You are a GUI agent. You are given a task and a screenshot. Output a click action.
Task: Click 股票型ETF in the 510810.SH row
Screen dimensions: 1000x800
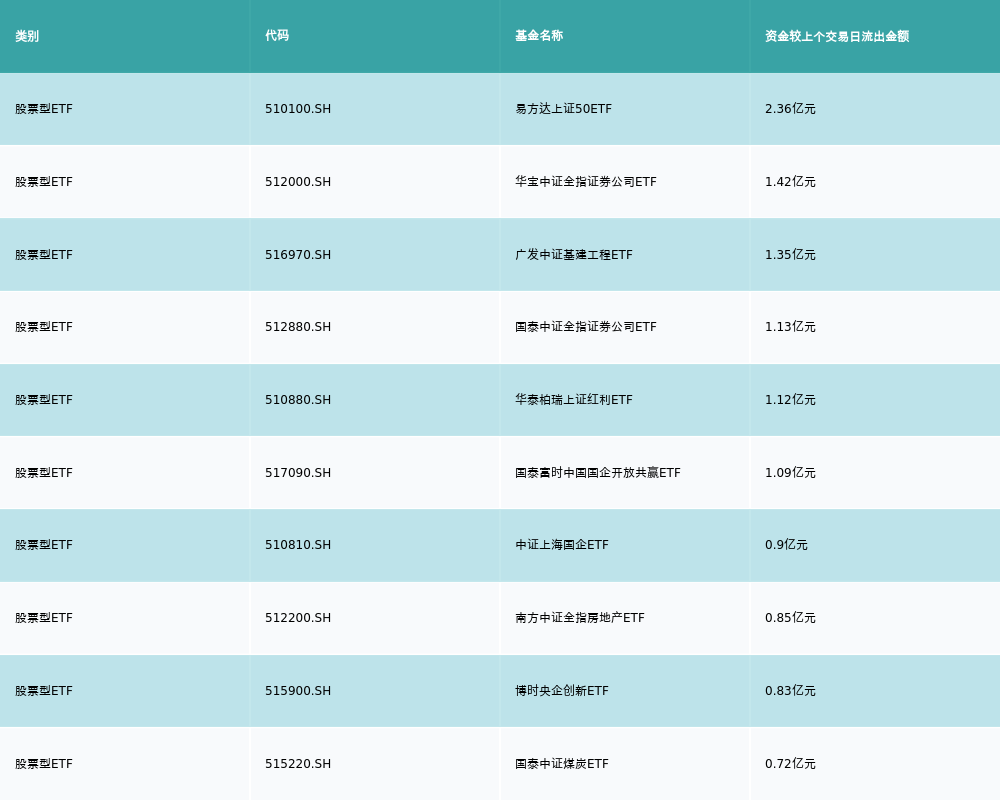pyautogui.click(x=44, y=545)
